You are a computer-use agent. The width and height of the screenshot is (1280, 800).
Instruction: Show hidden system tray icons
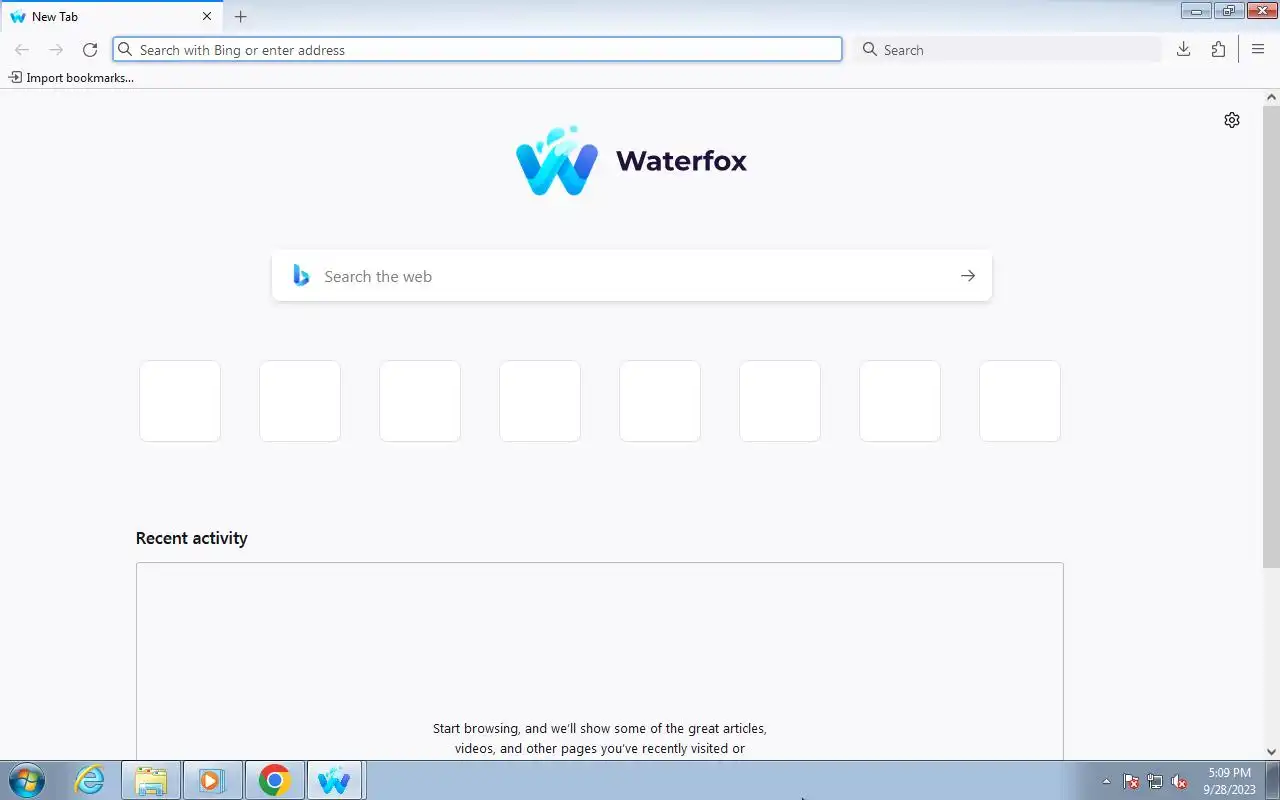pos(1106,781)
